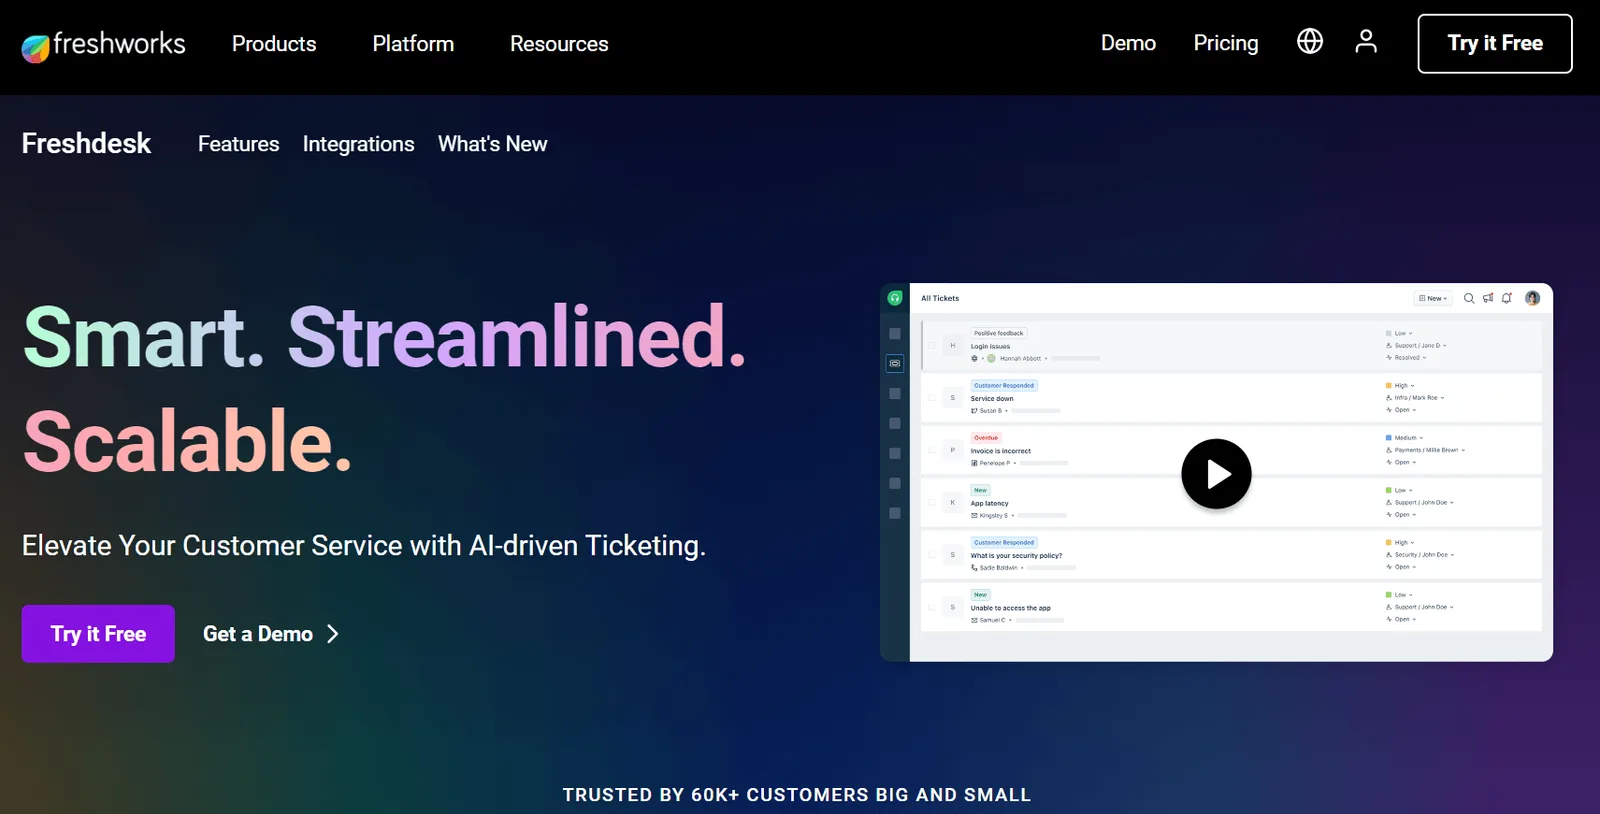Click the "All Tickets" heading in preview
Image resolution: width=1600 pixels, height=814 pixels.
[x=940, y=298]
